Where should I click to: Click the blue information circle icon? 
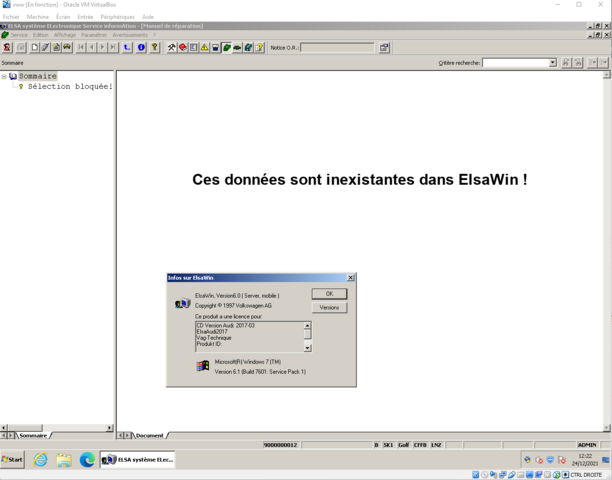click(x=141, y=48)
